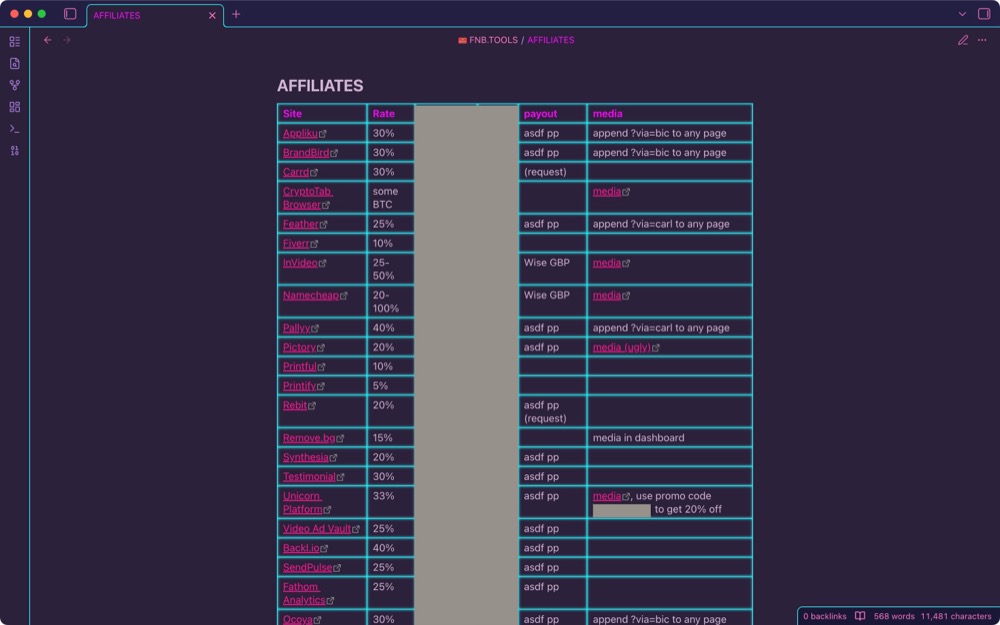Open the terminal prompt ribbon icon

coord(15,129)
